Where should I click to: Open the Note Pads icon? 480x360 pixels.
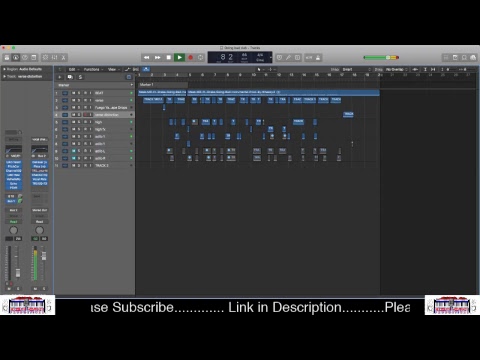(455, 58)
